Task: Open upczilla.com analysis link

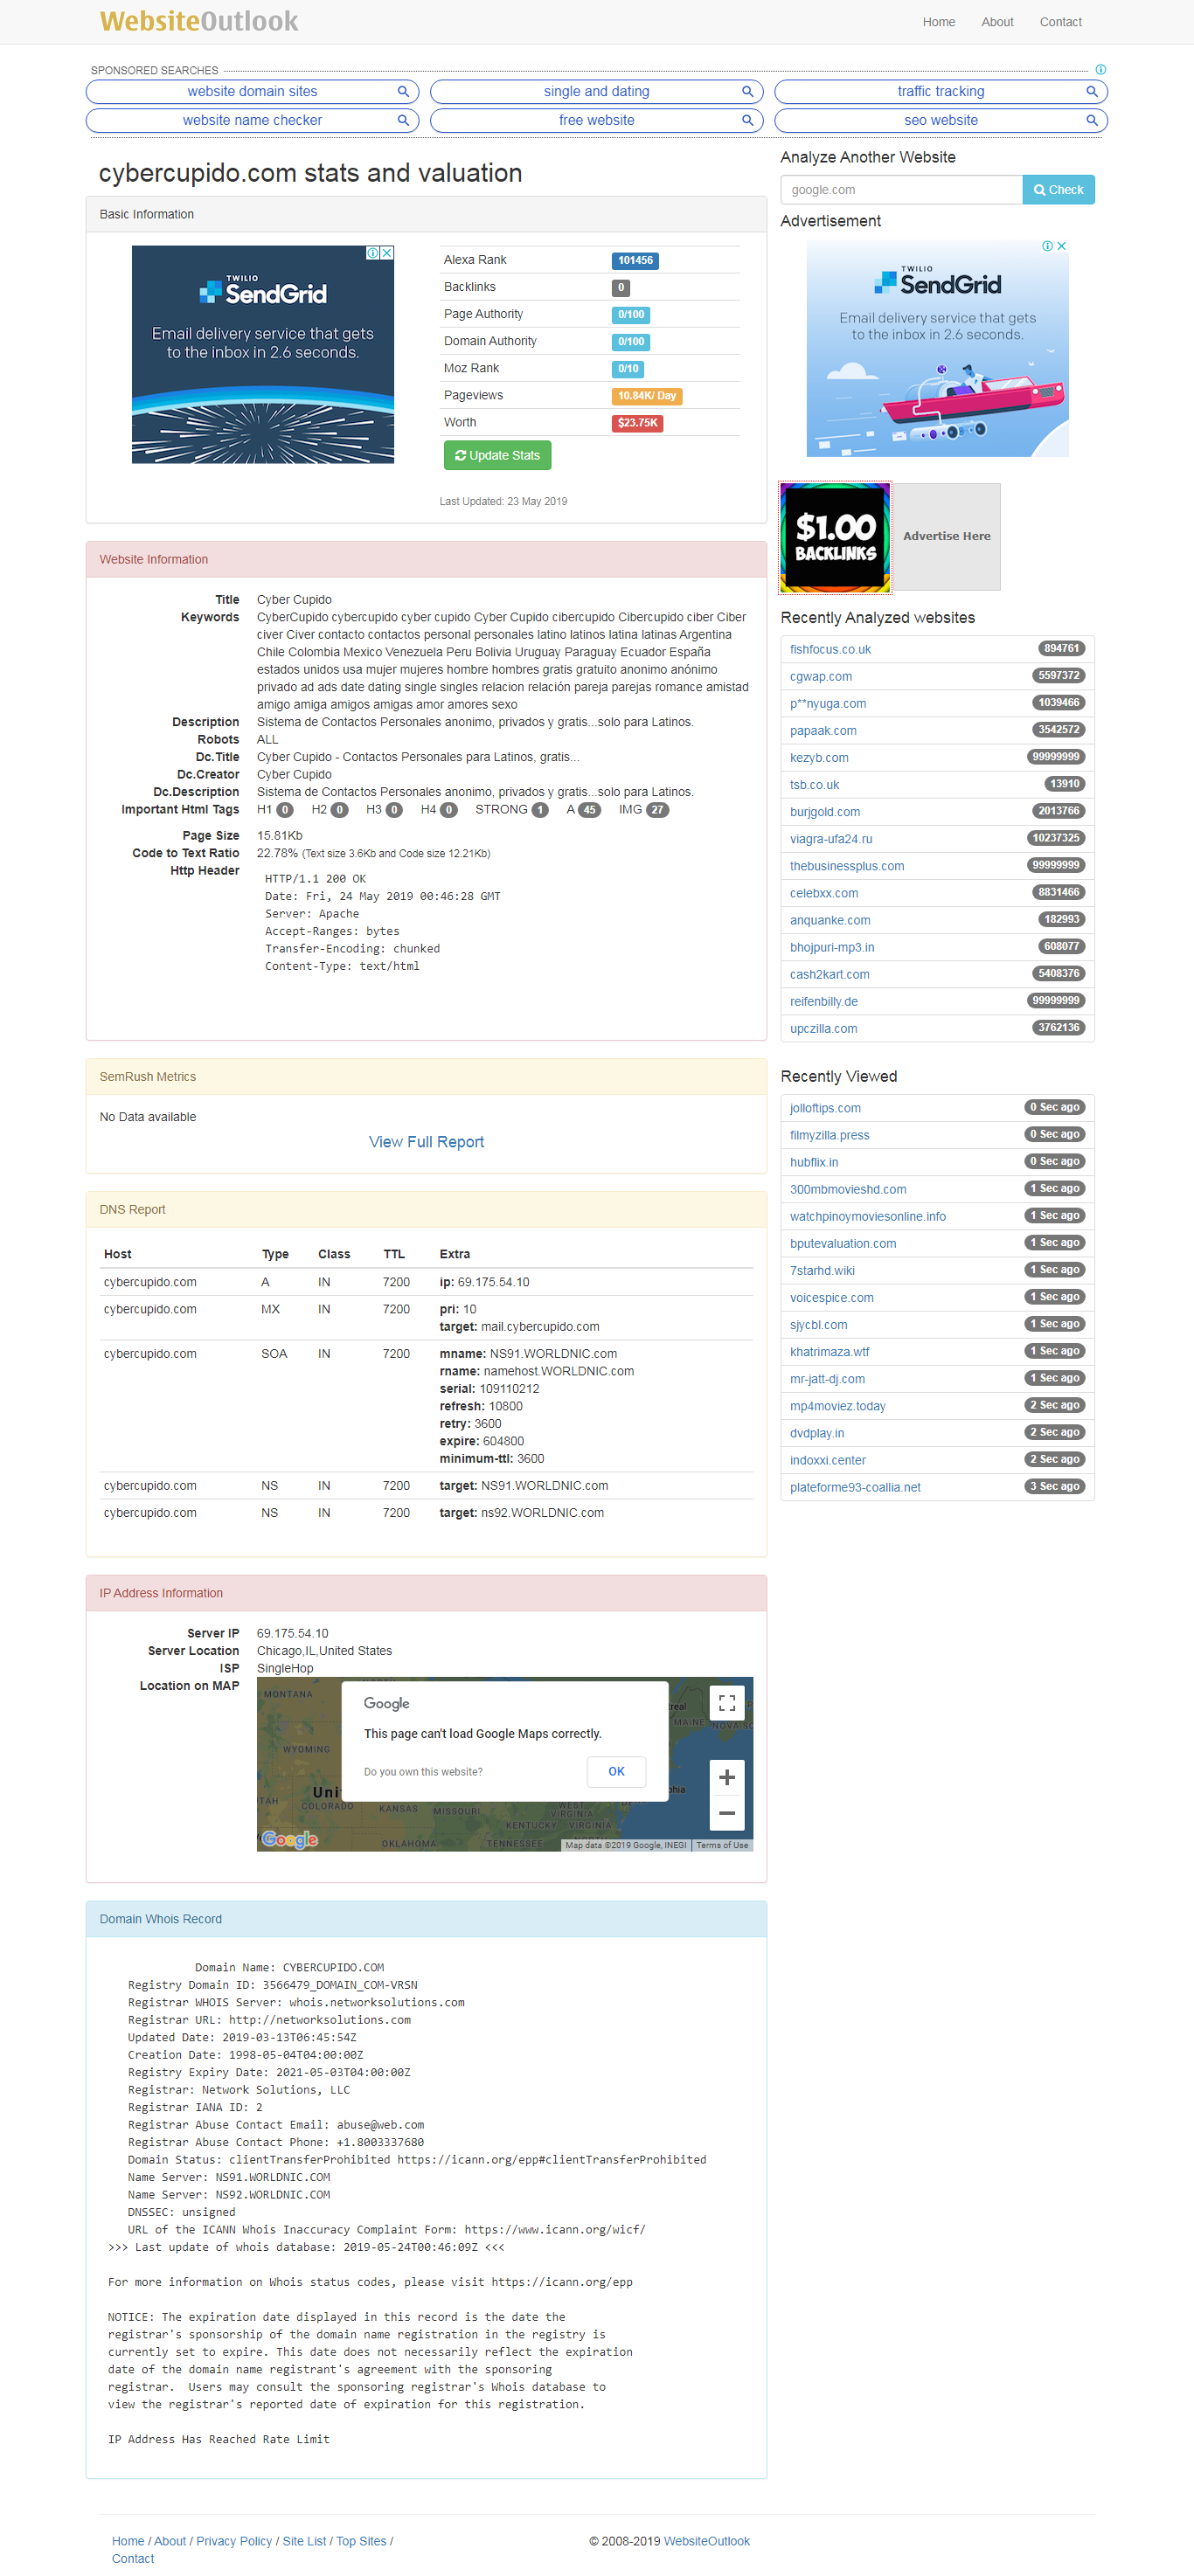Action: 823,1029
